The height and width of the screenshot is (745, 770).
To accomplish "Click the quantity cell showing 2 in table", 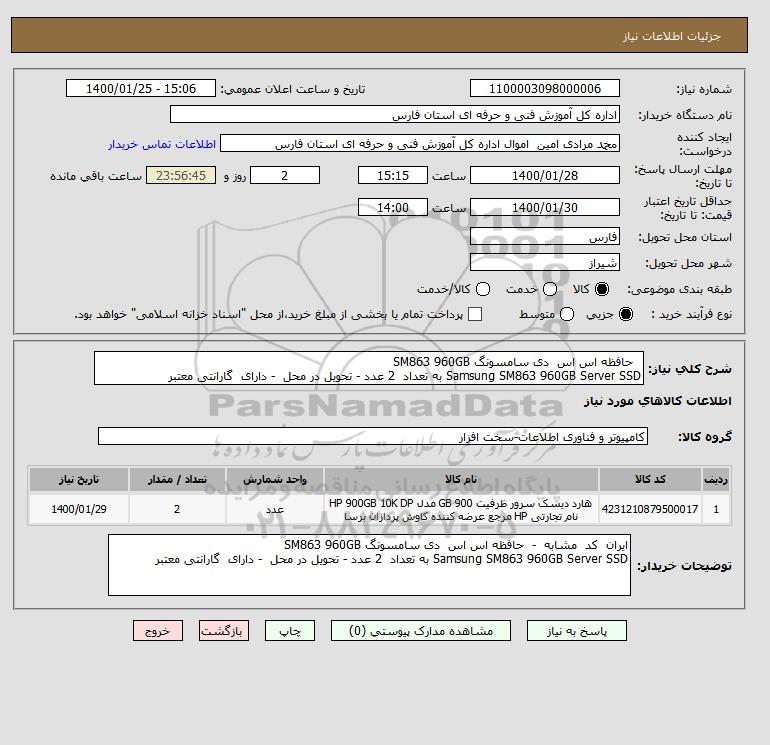I will tap(177, 509).
